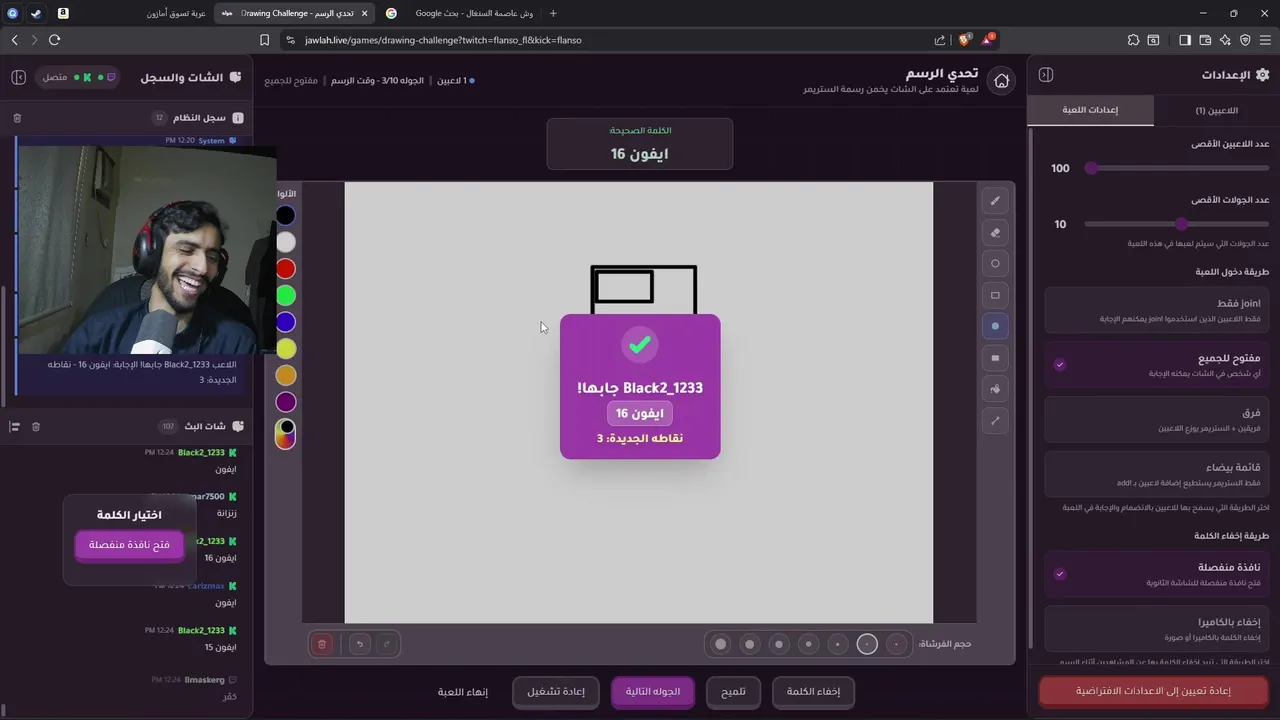Redo the drawing stroke
The image size is (1280, 720).
click(x=387, y=644)
